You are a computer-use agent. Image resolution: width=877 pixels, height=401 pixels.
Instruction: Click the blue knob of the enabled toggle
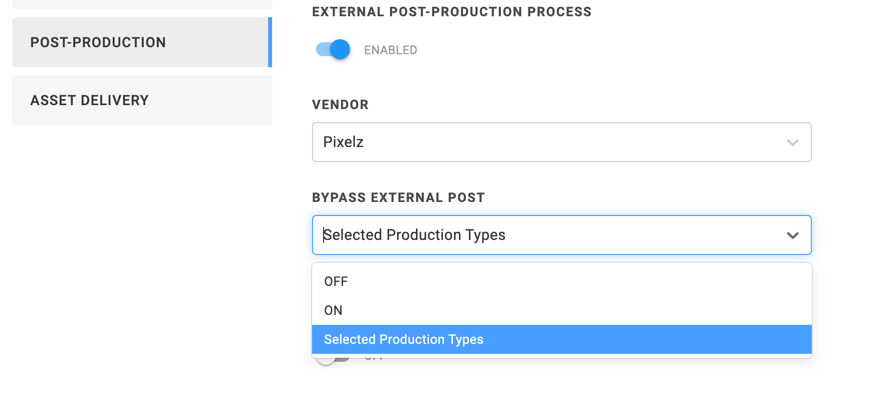(x=340, y=49)
